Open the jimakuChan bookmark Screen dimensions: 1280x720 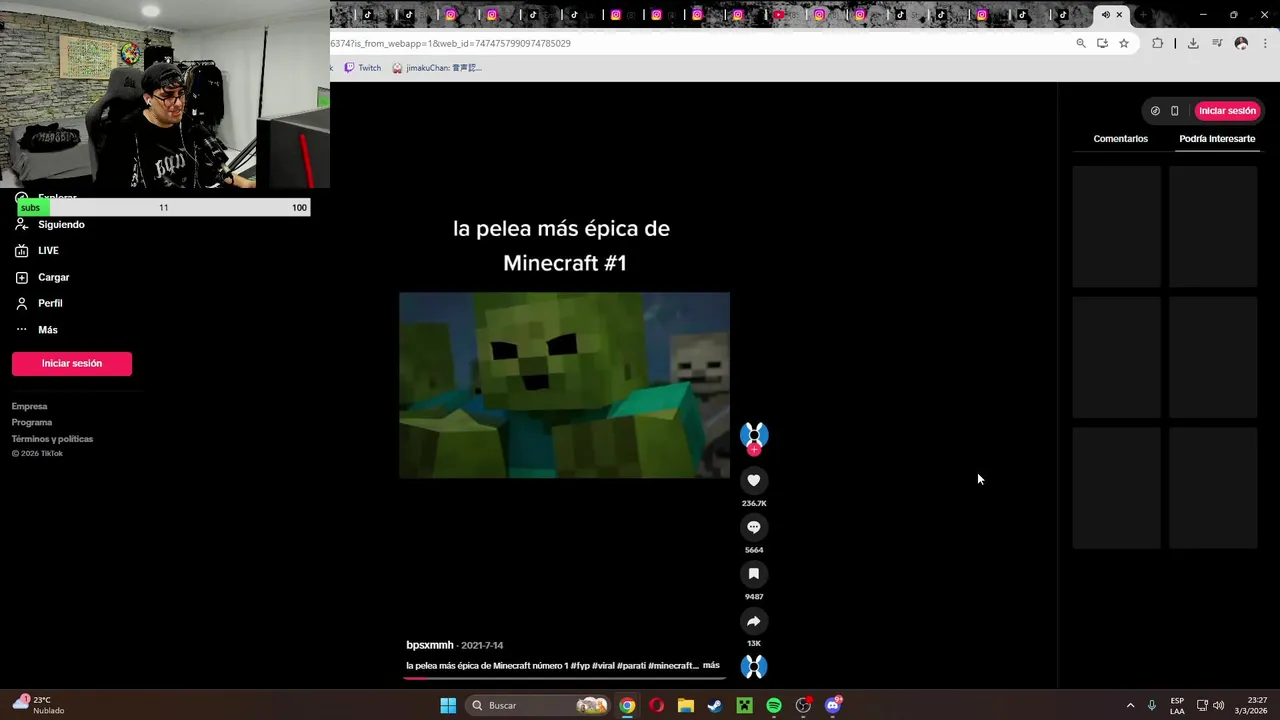point(437,68)
